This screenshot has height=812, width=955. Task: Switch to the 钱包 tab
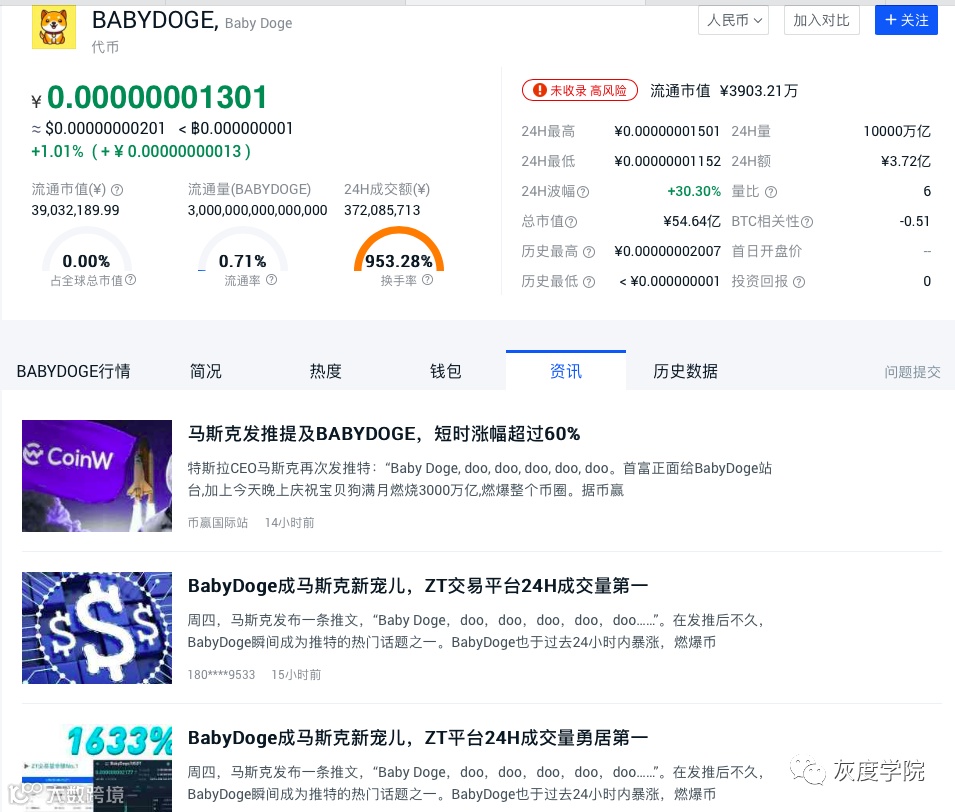pyautogui.click(x=446, y=371)
